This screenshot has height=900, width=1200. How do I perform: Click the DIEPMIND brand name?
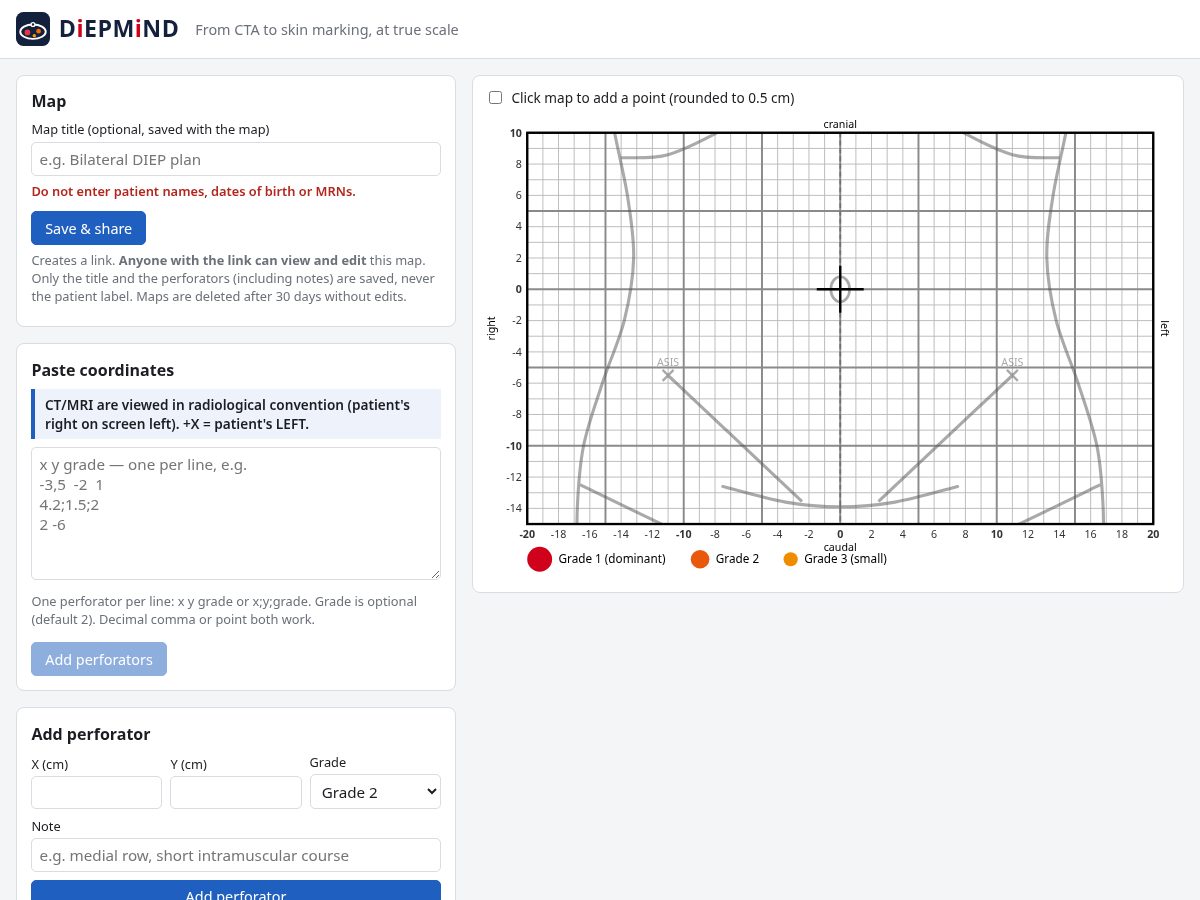click(119, 29)
